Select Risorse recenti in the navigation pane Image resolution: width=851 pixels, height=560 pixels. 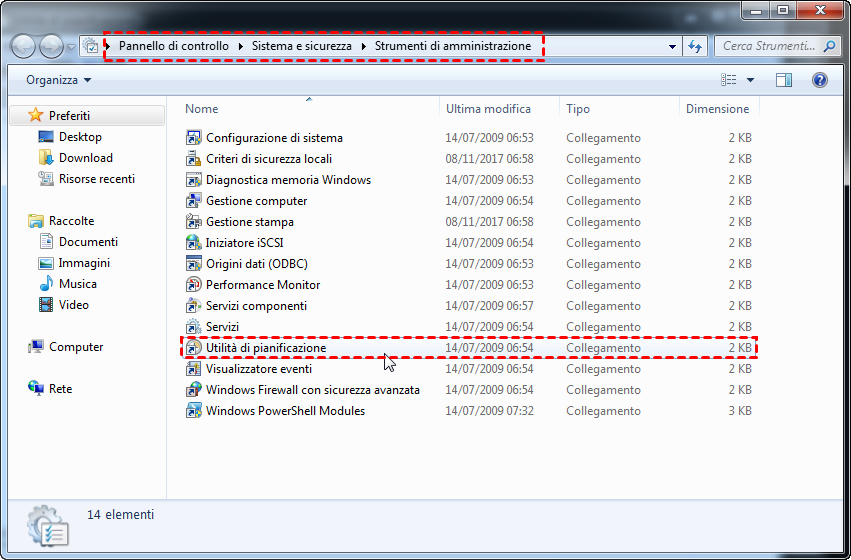tap(97, 179)
